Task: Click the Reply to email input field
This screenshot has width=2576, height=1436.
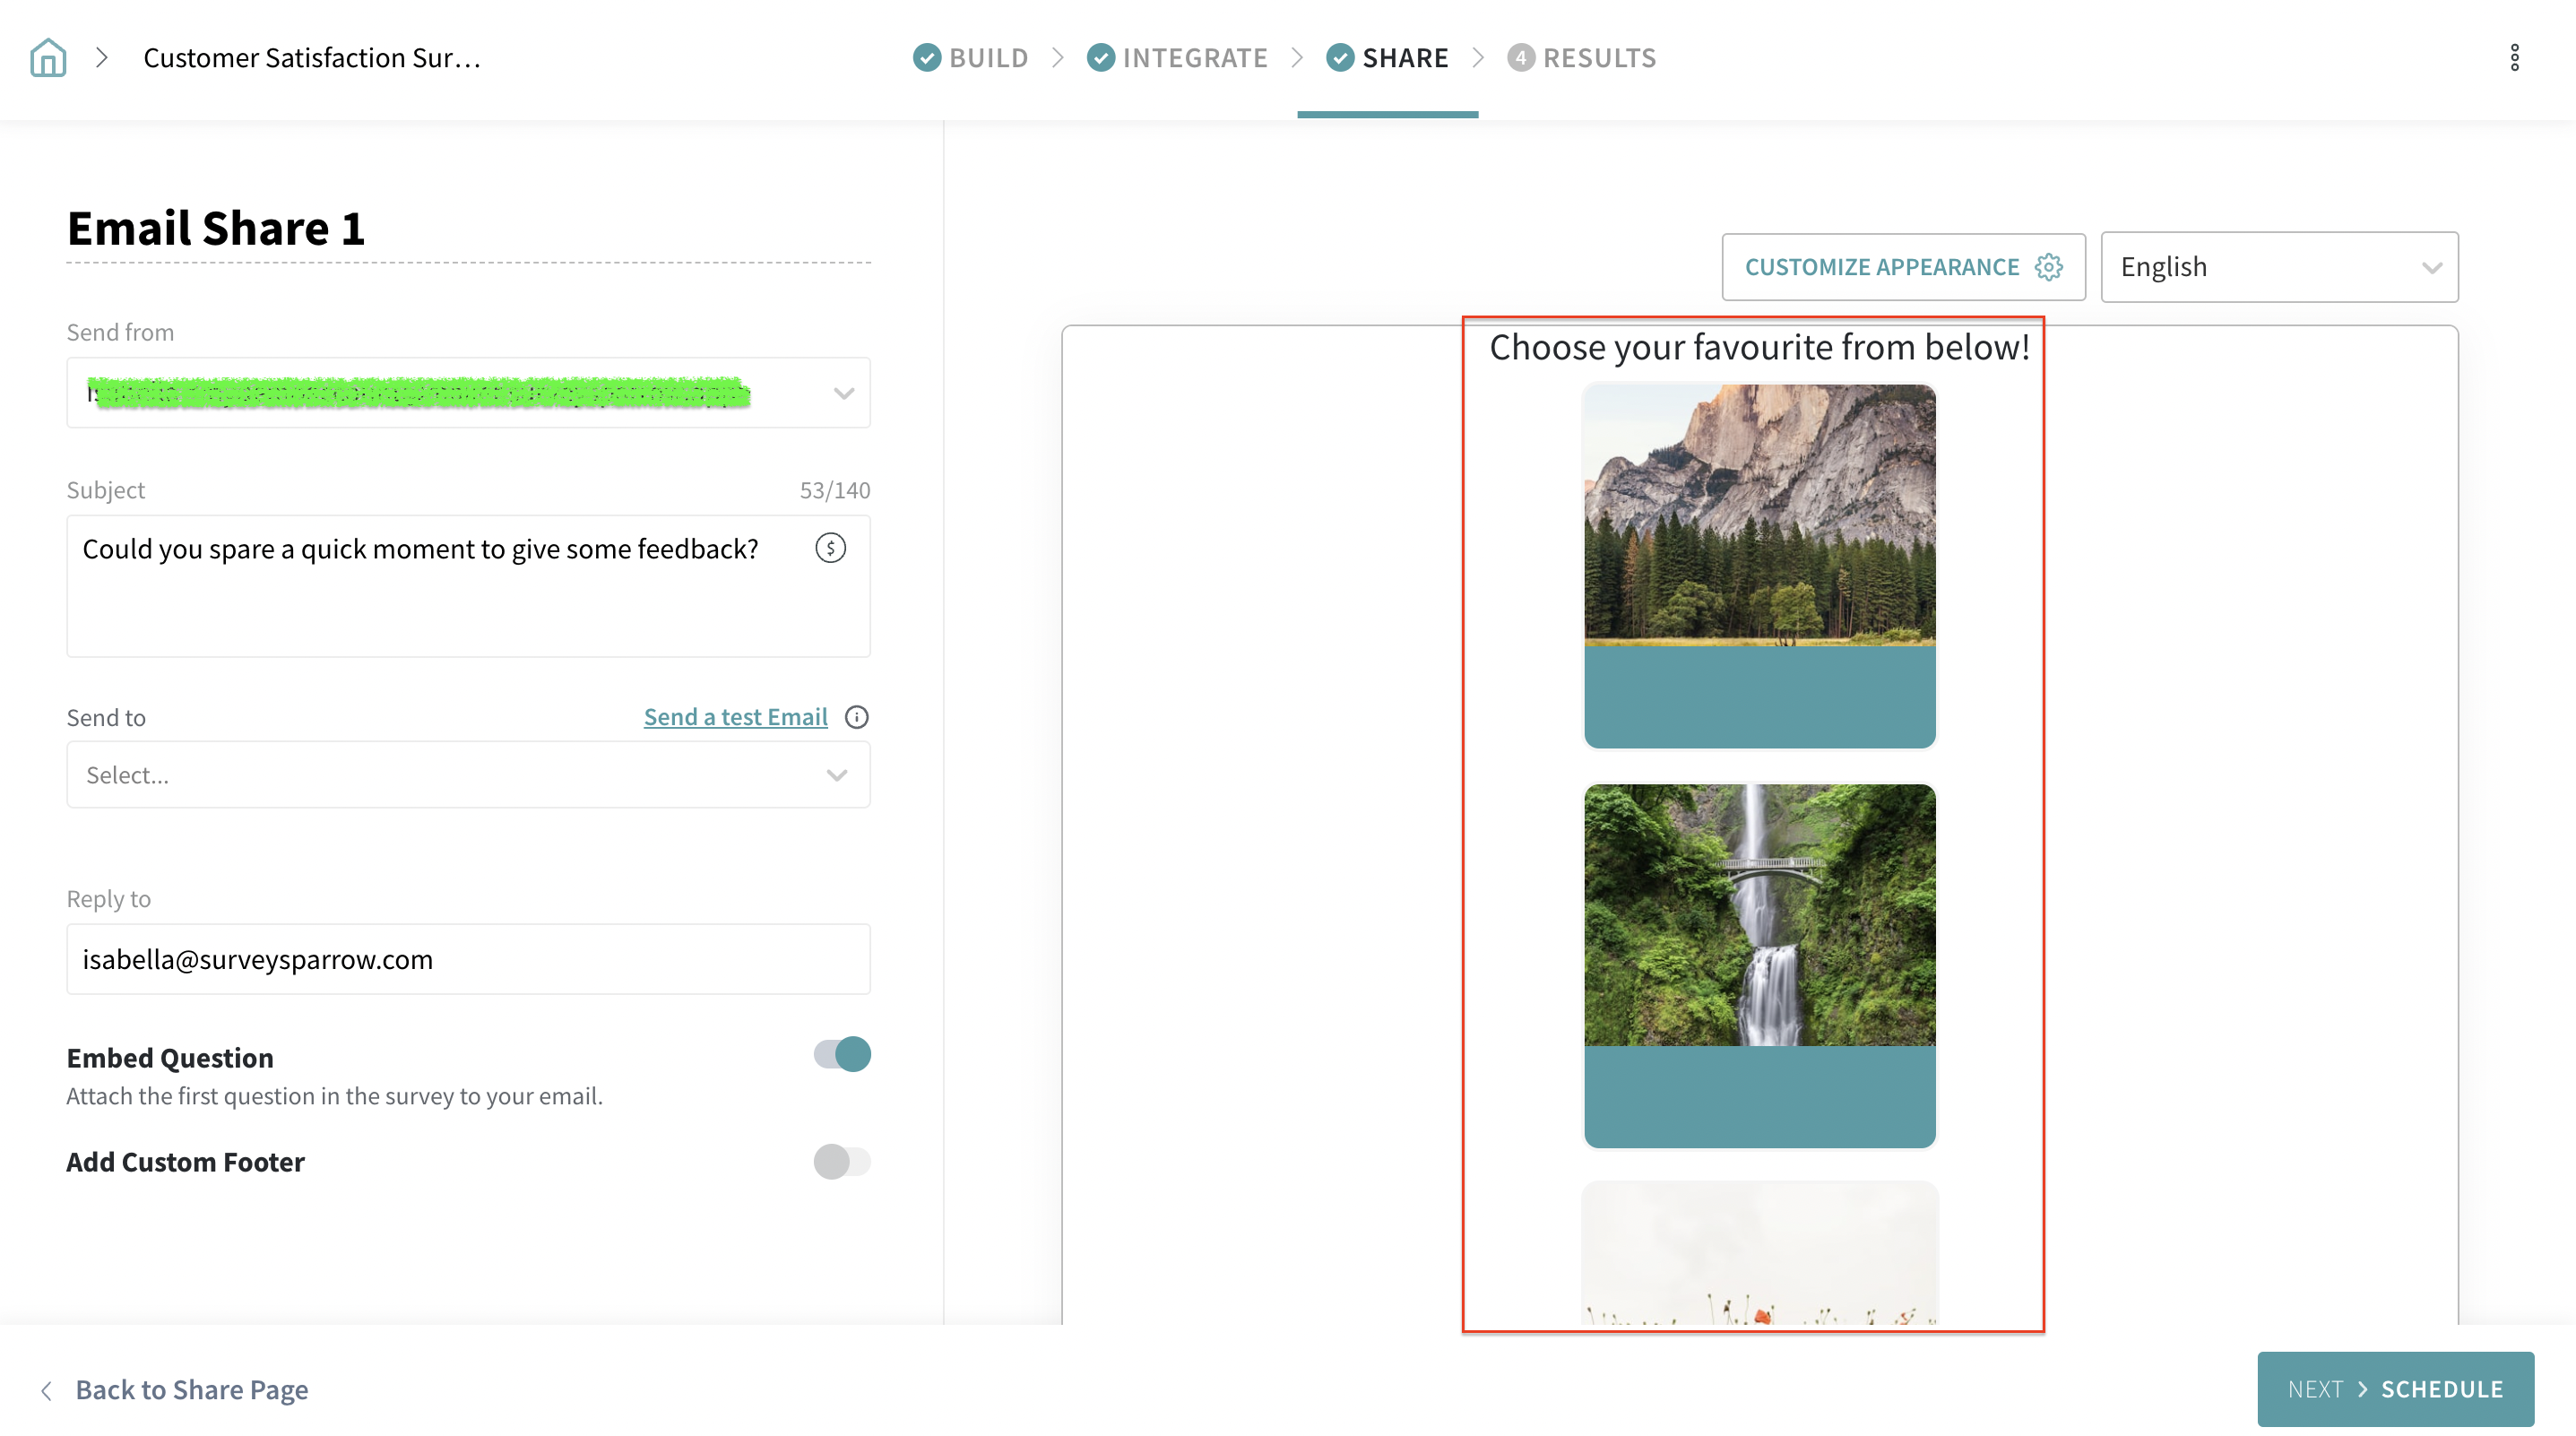Action: click(x=468, y=959)
